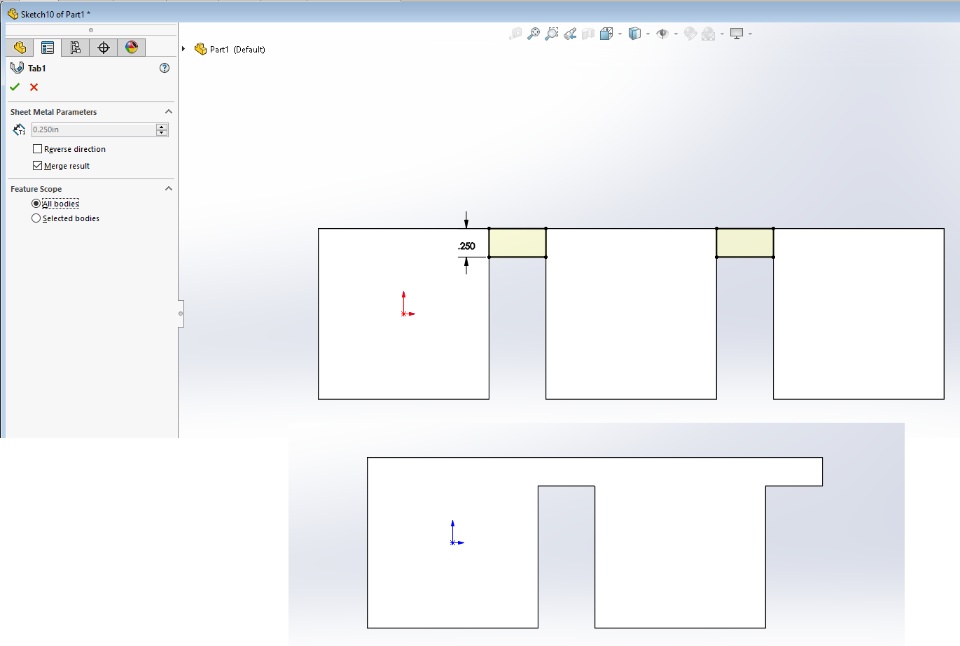Click the Apply Scene icon
960x646 pixels.
pyautogui.click(x=708, y=34)
